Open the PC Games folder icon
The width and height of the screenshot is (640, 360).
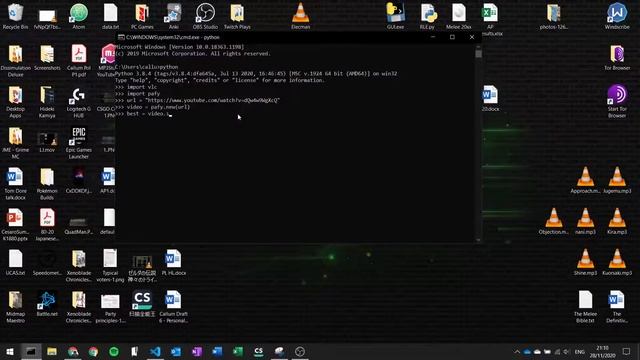(x=142, y=16)
